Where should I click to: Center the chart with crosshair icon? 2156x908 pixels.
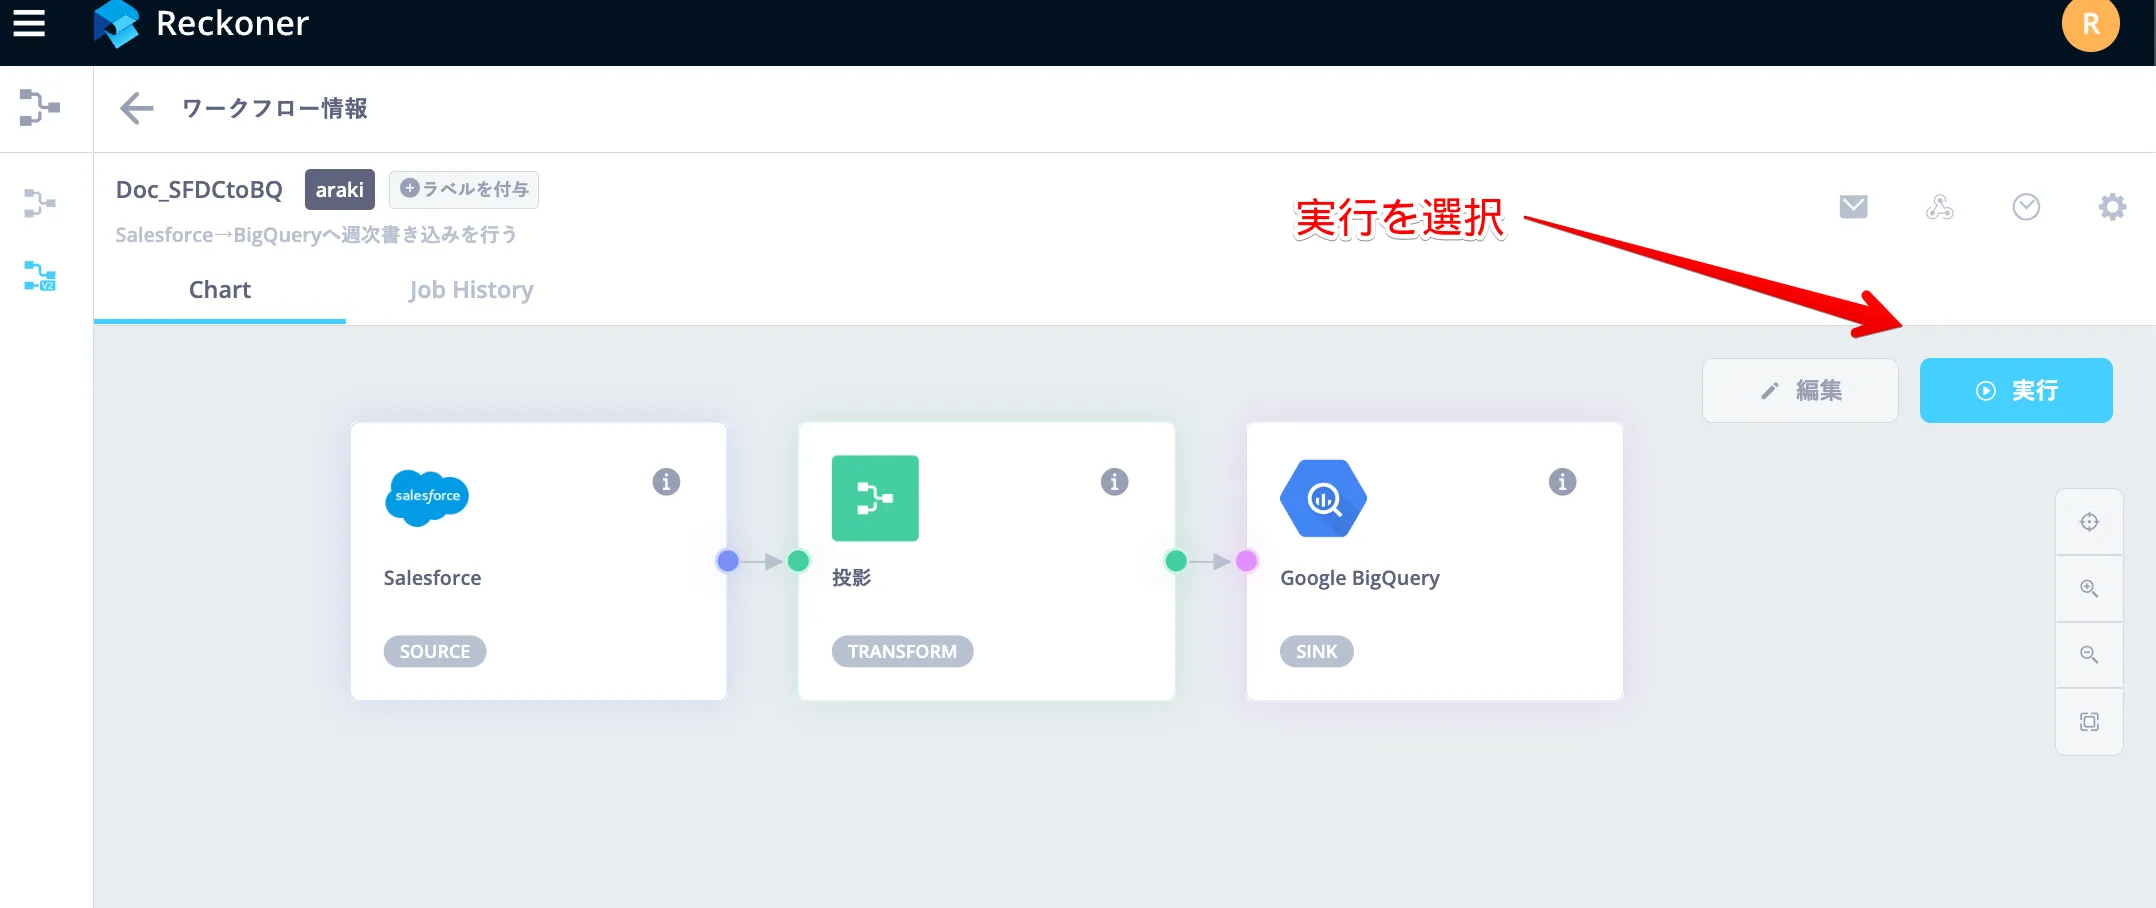(2089, 522)
